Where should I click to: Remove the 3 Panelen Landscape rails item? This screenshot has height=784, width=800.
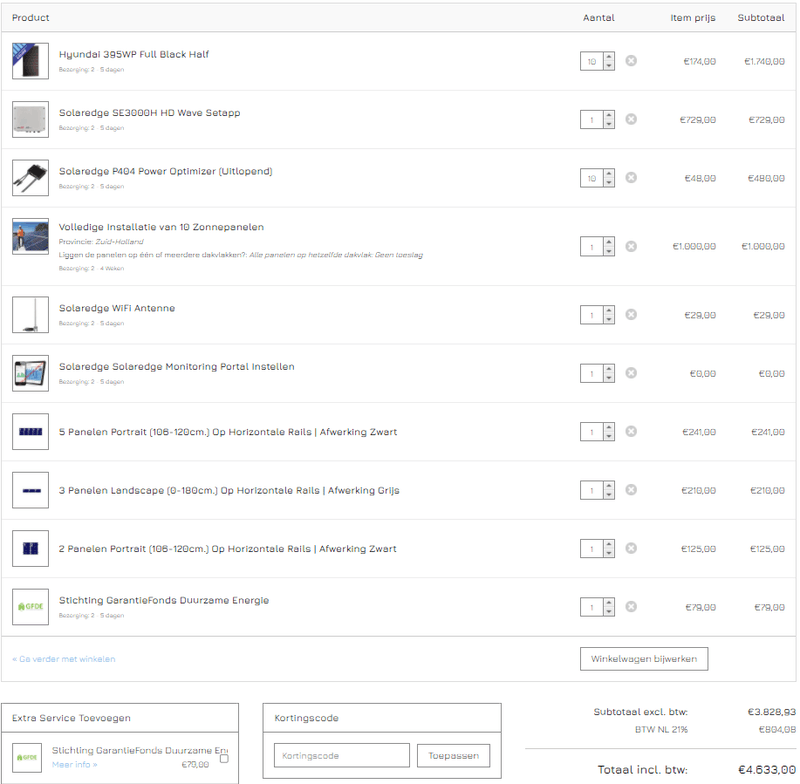tap(631, 490)
